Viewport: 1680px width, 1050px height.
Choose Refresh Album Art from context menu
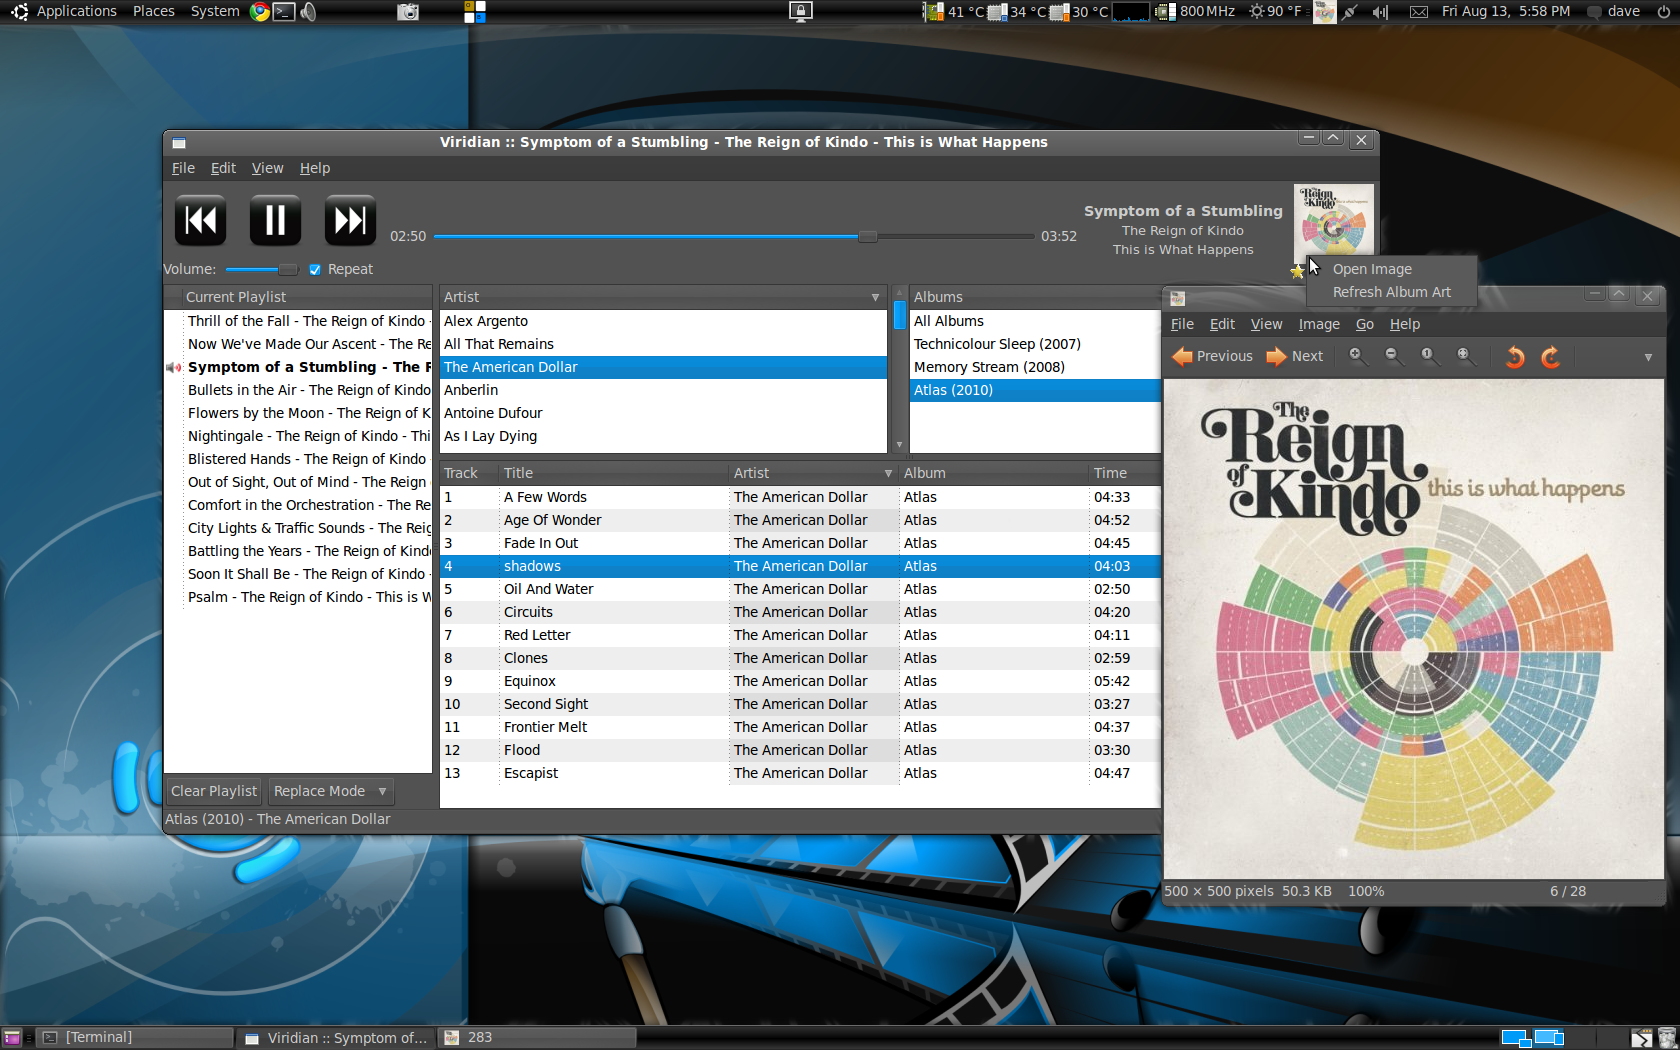[x=1391, y=292]
